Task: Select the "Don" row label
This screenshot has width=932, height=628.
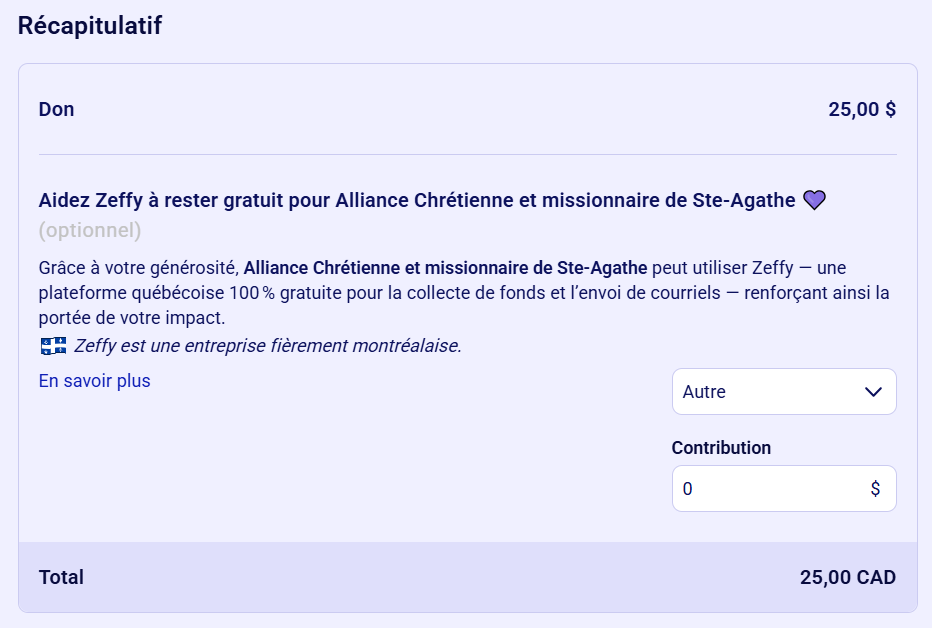Action: [x=57, y=109]
